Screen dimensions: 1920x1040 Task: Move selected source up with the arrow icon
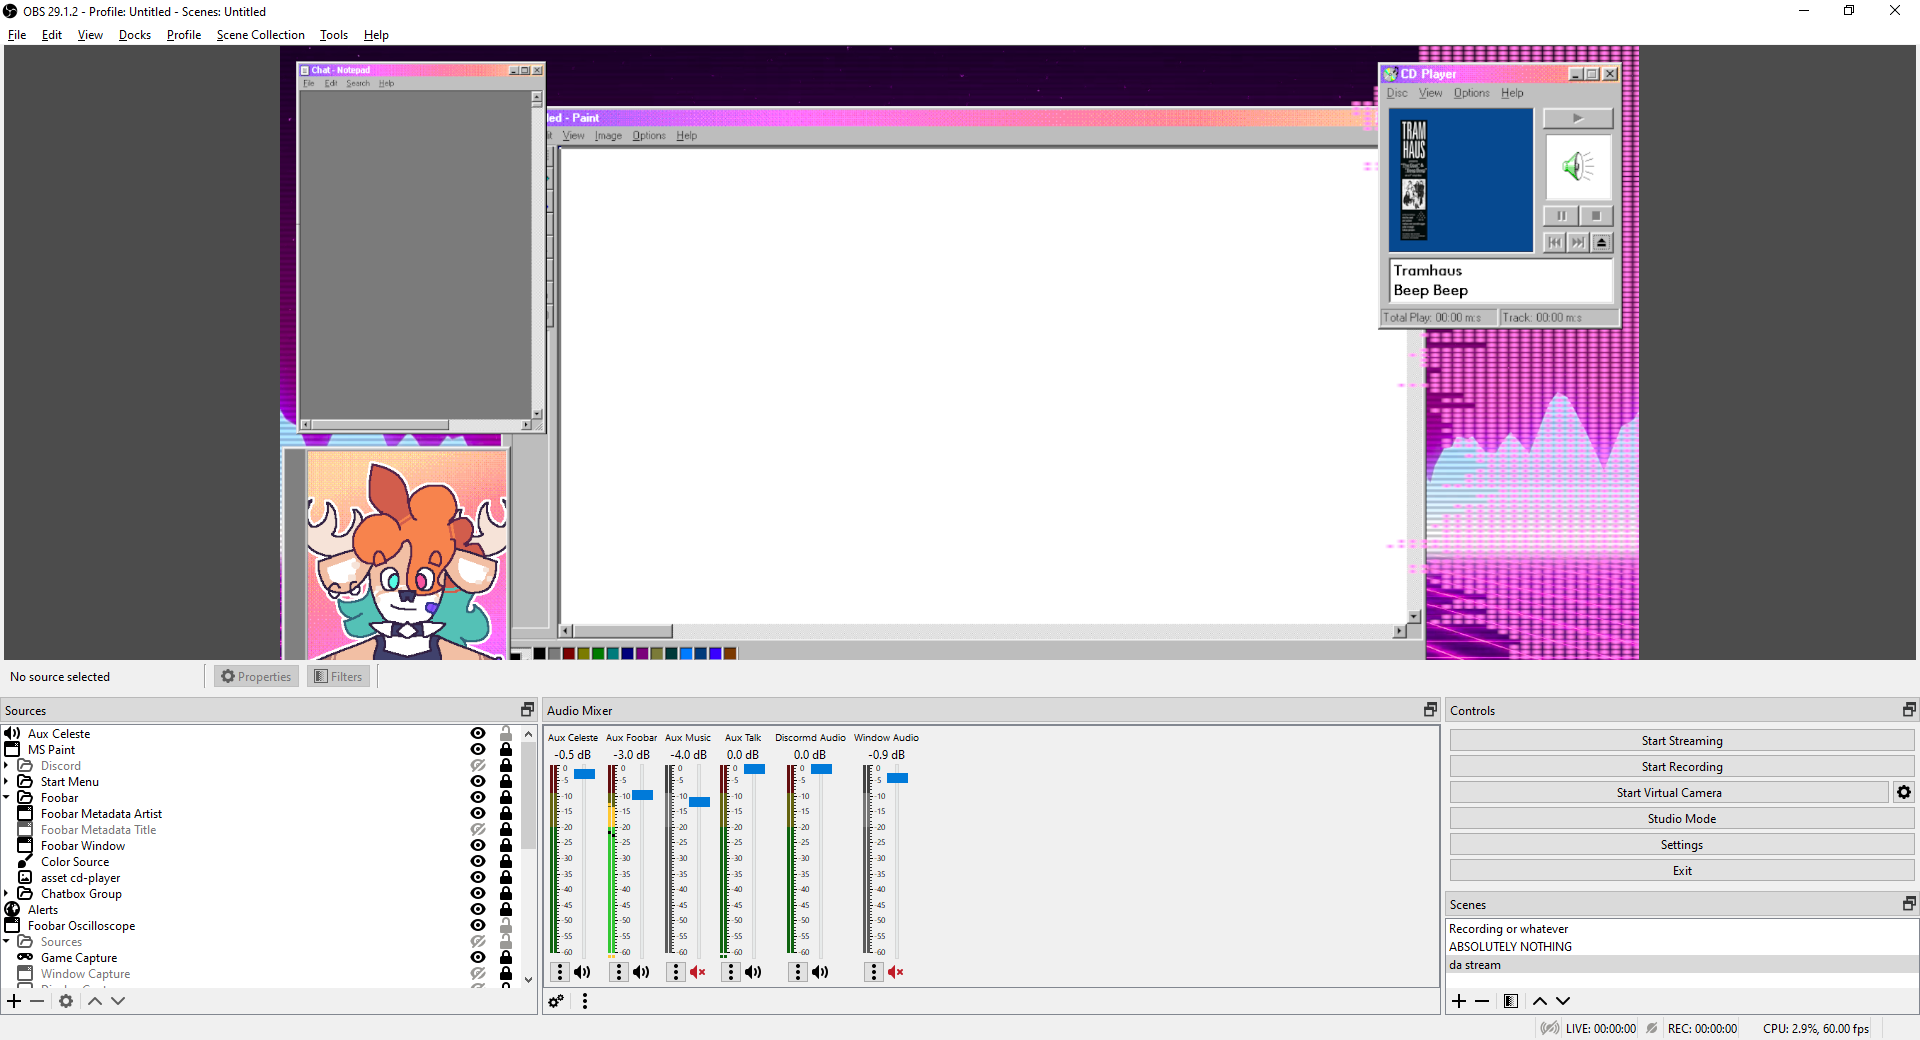point(95,1001)
